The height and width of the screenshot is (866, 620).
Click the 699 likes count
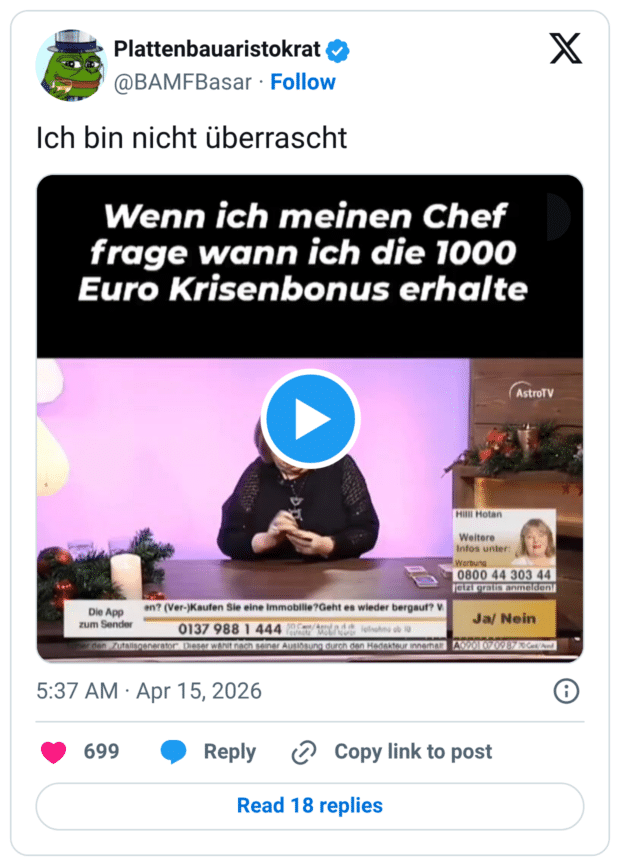tap(101, 751)
